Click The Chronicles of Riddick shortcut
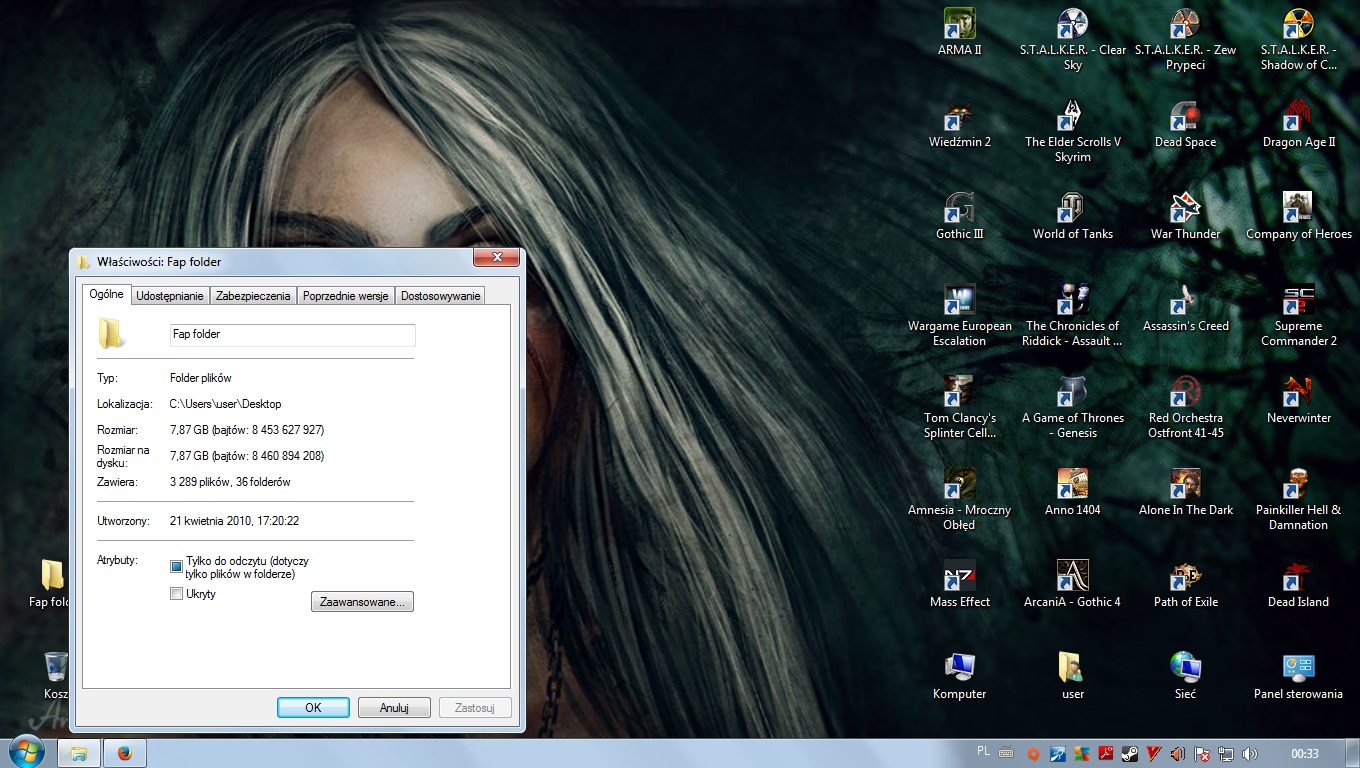 click(1072, 315)
